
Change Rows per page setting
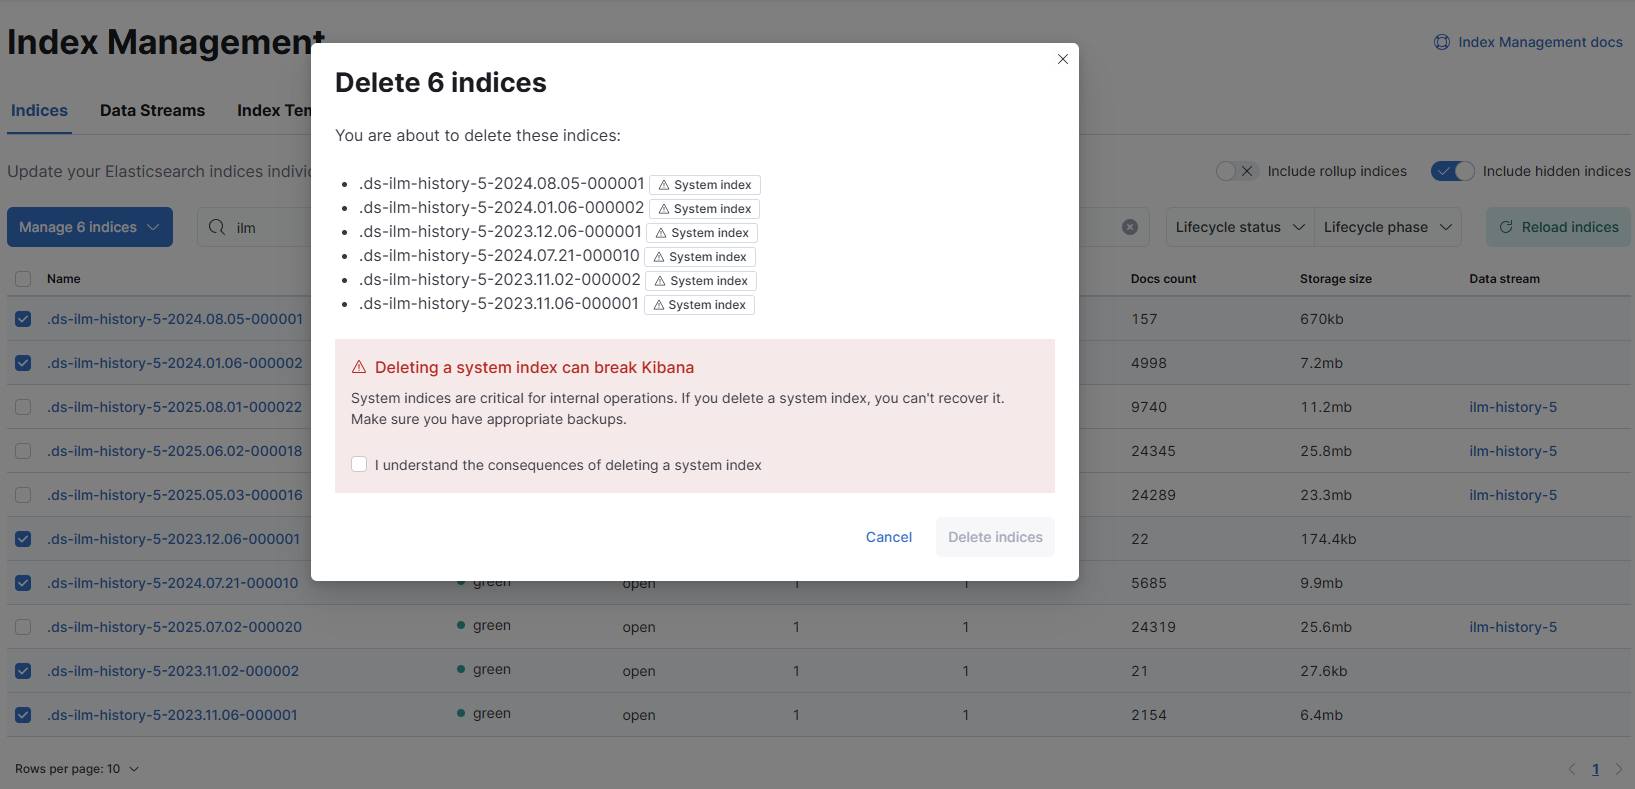tap(77, 769)
